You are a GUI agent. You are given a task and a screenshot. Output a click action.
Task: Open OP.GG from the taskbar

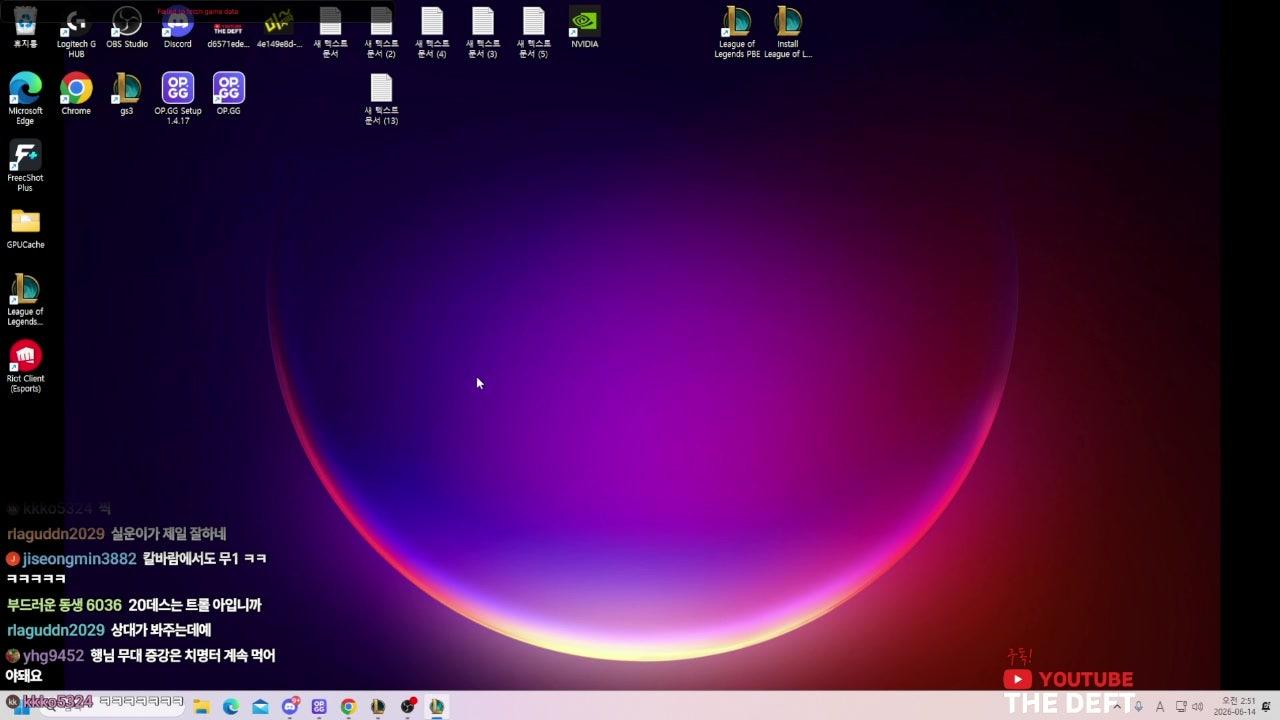click(x=319, y=706)
